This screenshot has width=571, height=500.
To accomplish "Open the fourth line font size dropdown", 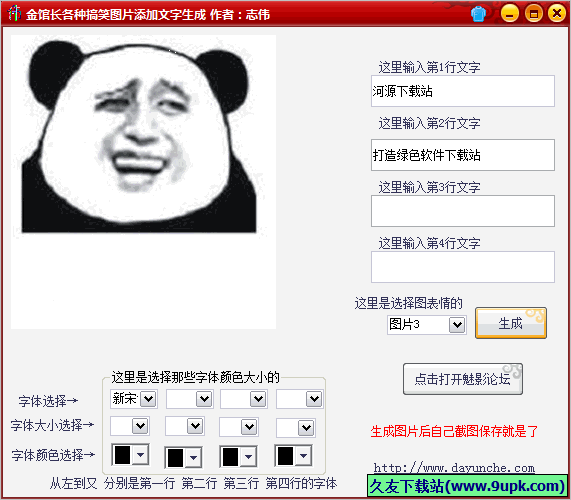I will pos(306,428).
